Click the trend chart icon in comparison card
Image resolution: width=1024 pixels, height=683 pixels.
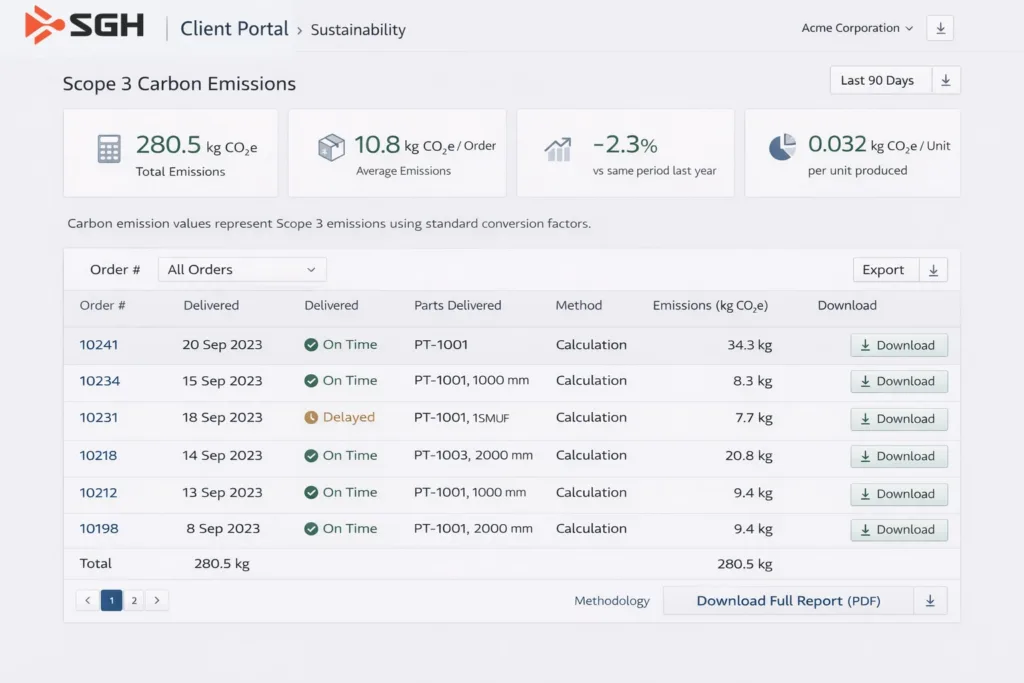point(558,150)
